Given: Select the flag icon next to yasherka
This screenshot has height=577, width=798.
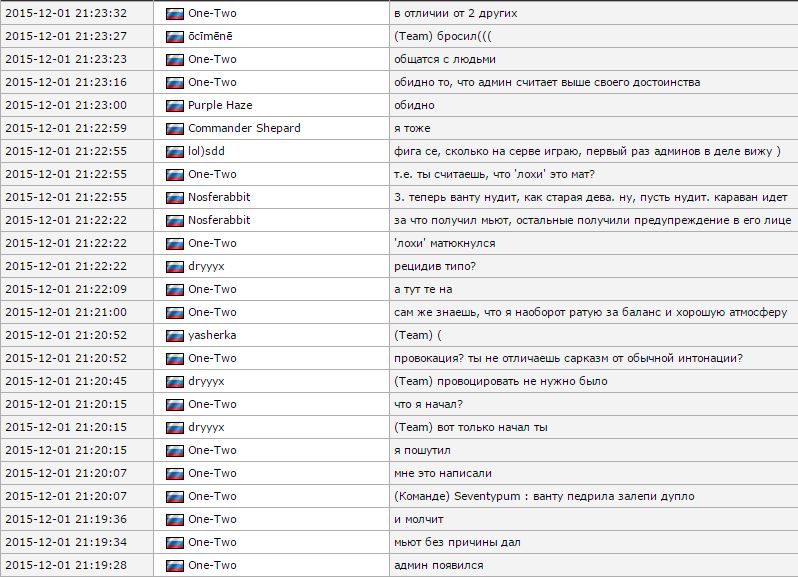Looking at the screenshot, I should [175, 335].
